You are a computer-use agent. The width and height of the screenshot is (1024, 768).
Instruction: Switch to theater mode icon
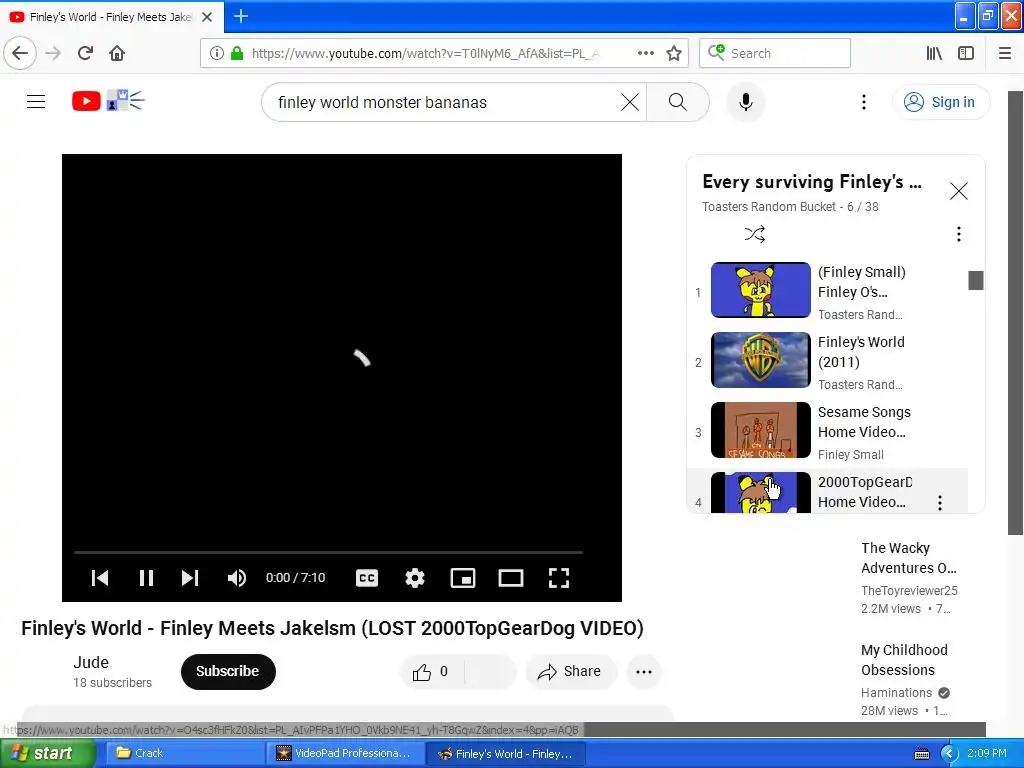511,578
